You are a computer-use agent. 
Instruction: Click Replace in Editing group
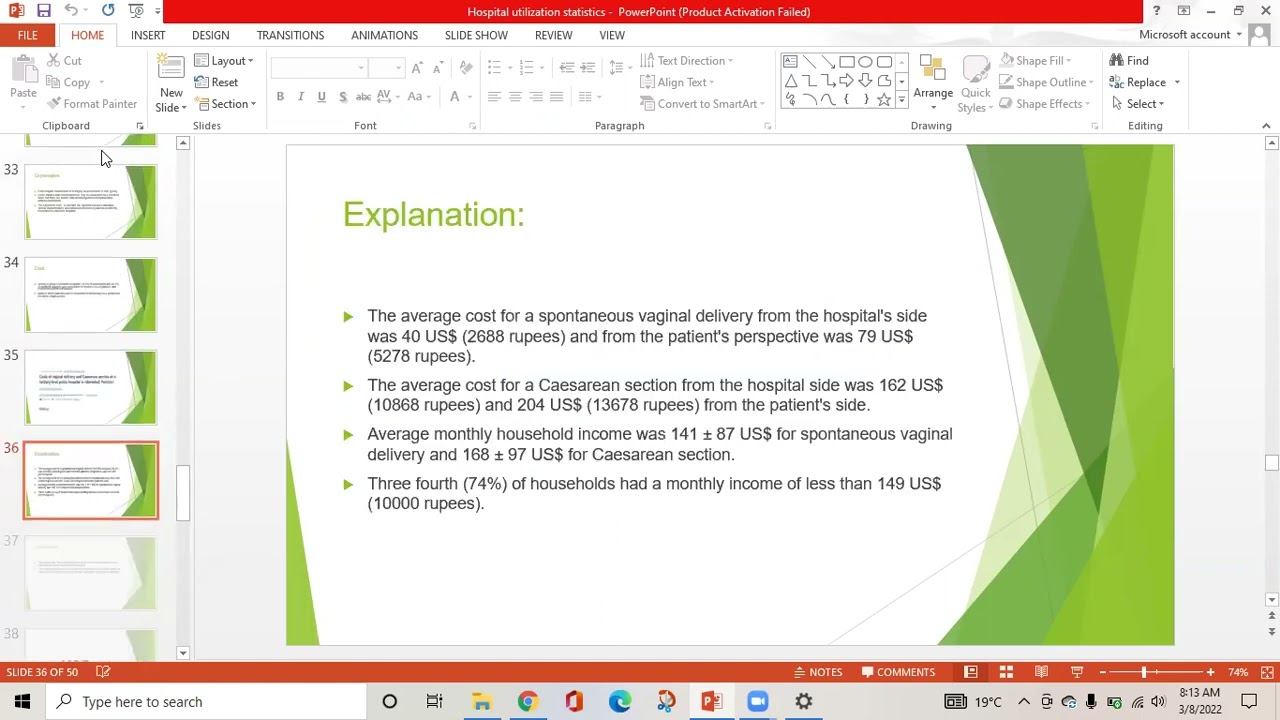point(1138,82)
